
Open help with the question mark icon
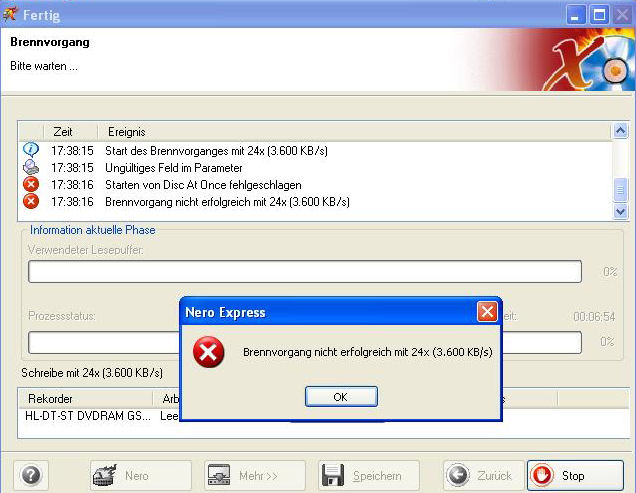pyautogui.click(x=31, y=475)
